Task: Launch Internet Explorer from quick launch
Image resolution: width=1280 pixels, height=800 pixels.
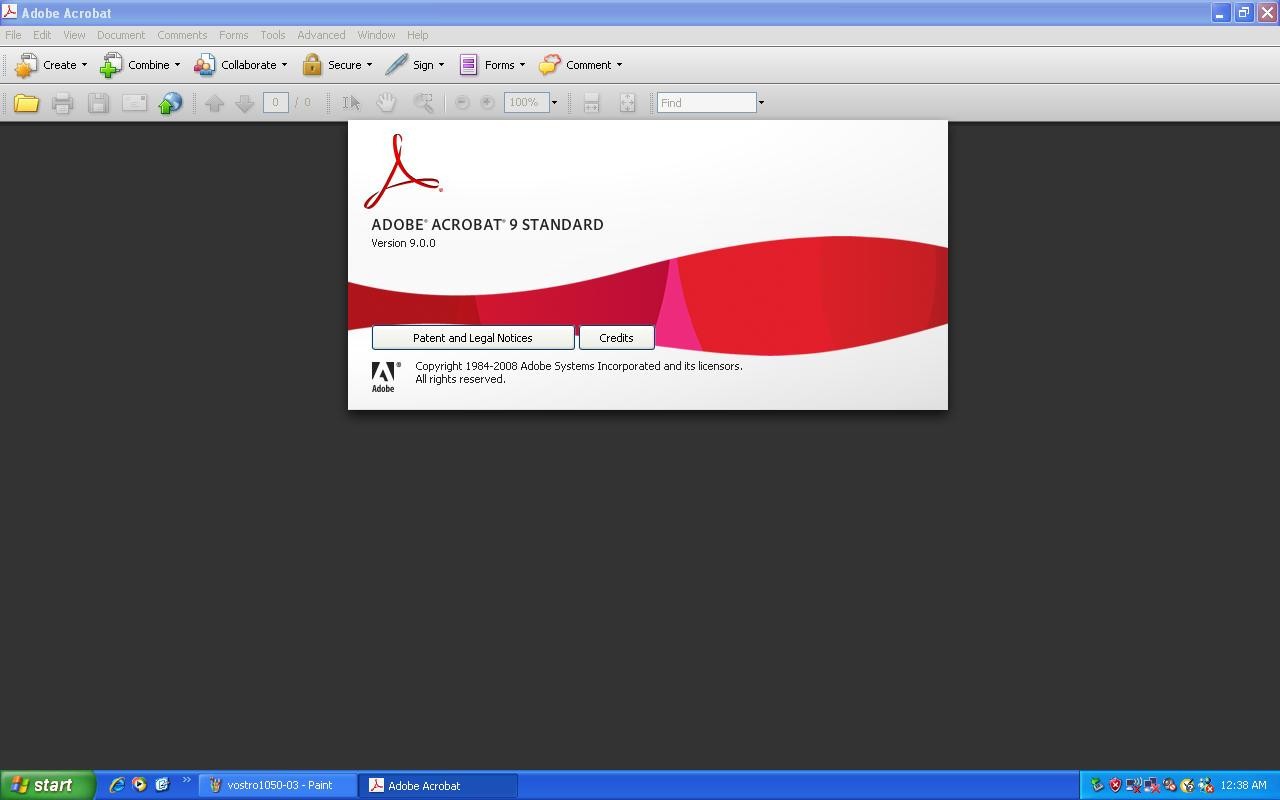Action: [x=117, y=785]
